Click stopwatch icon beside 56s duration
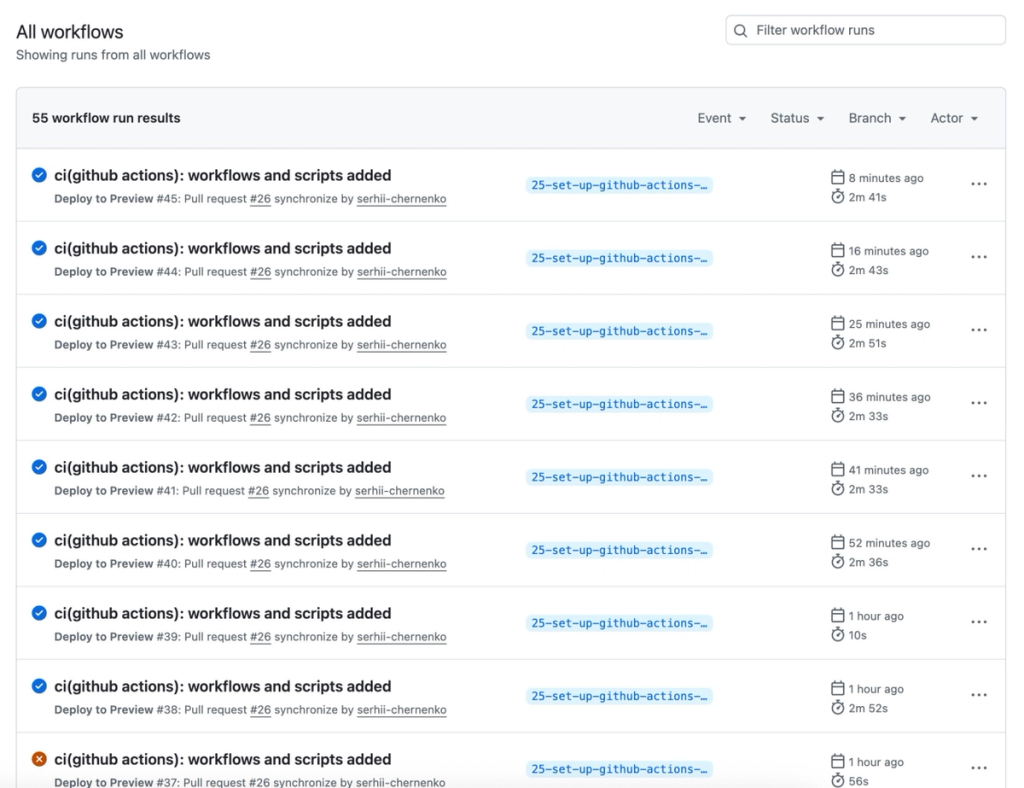This screenshot has height=788, width=1024. click(838, 780)
